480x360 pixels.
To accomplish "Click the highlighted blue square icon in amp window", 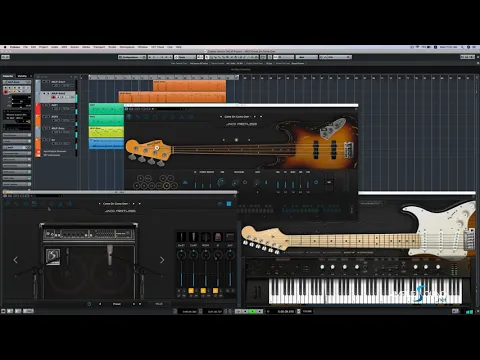I will pyautogui.click(x=229, y=204).
